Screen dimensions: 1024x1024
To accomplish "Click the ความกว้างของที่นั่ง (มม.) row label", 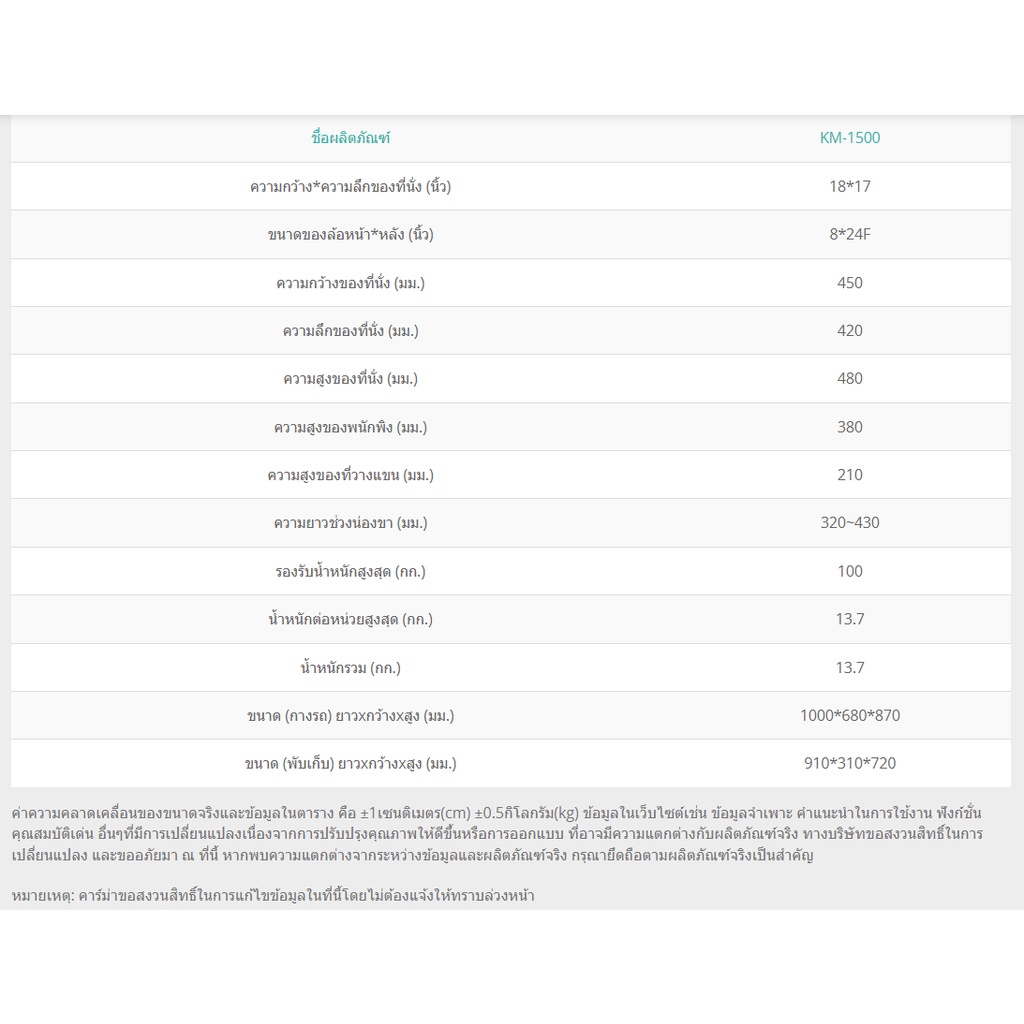I will click(x=351, y=283).
